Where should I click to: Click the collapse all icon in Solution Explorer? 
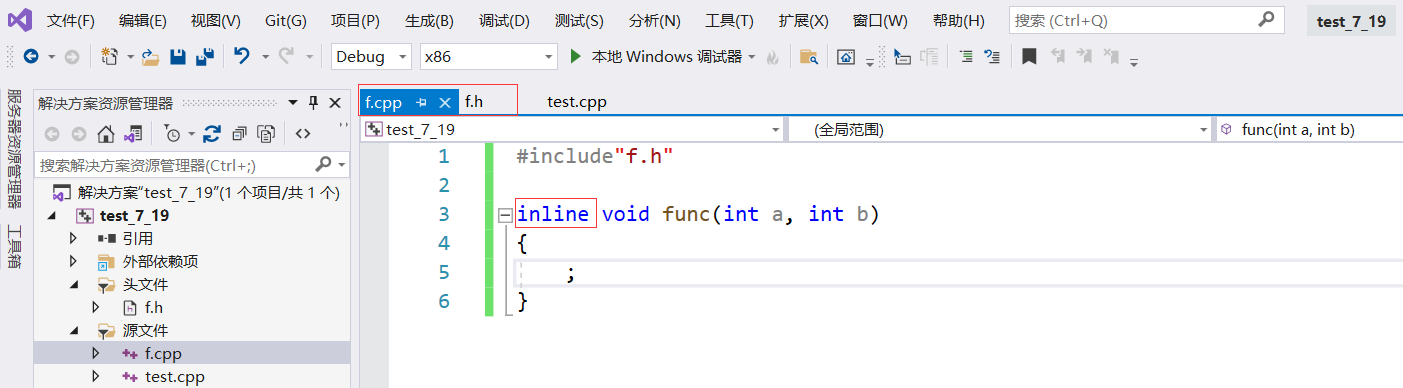(239, 133)
